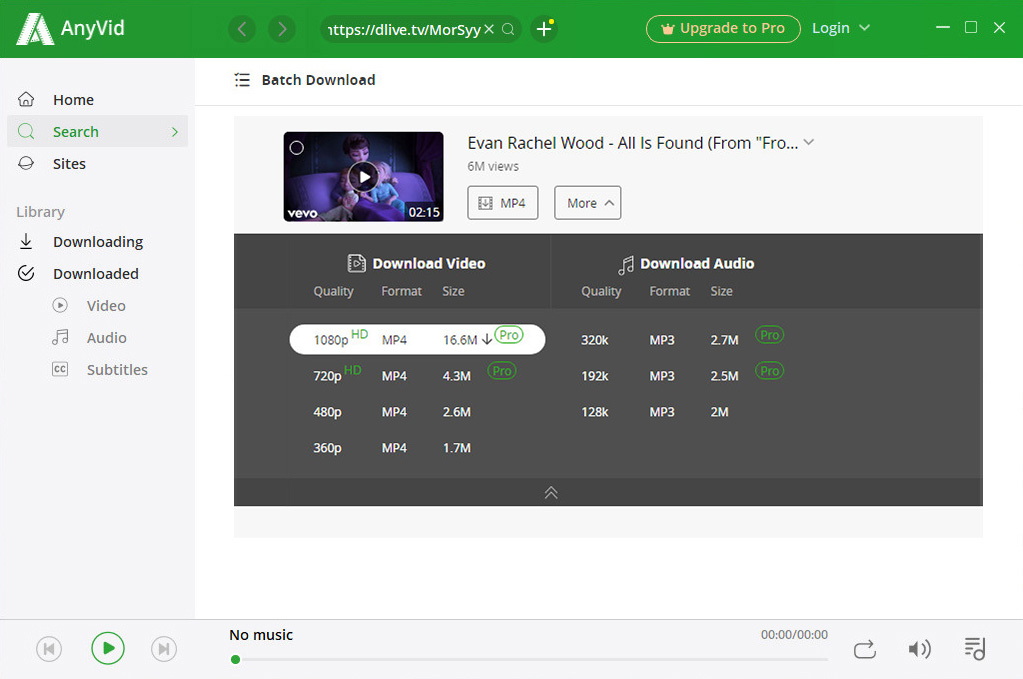Screen dimensions: 1023x679
Task: Play the video thumbnail preview
Action: click(363, 177)
